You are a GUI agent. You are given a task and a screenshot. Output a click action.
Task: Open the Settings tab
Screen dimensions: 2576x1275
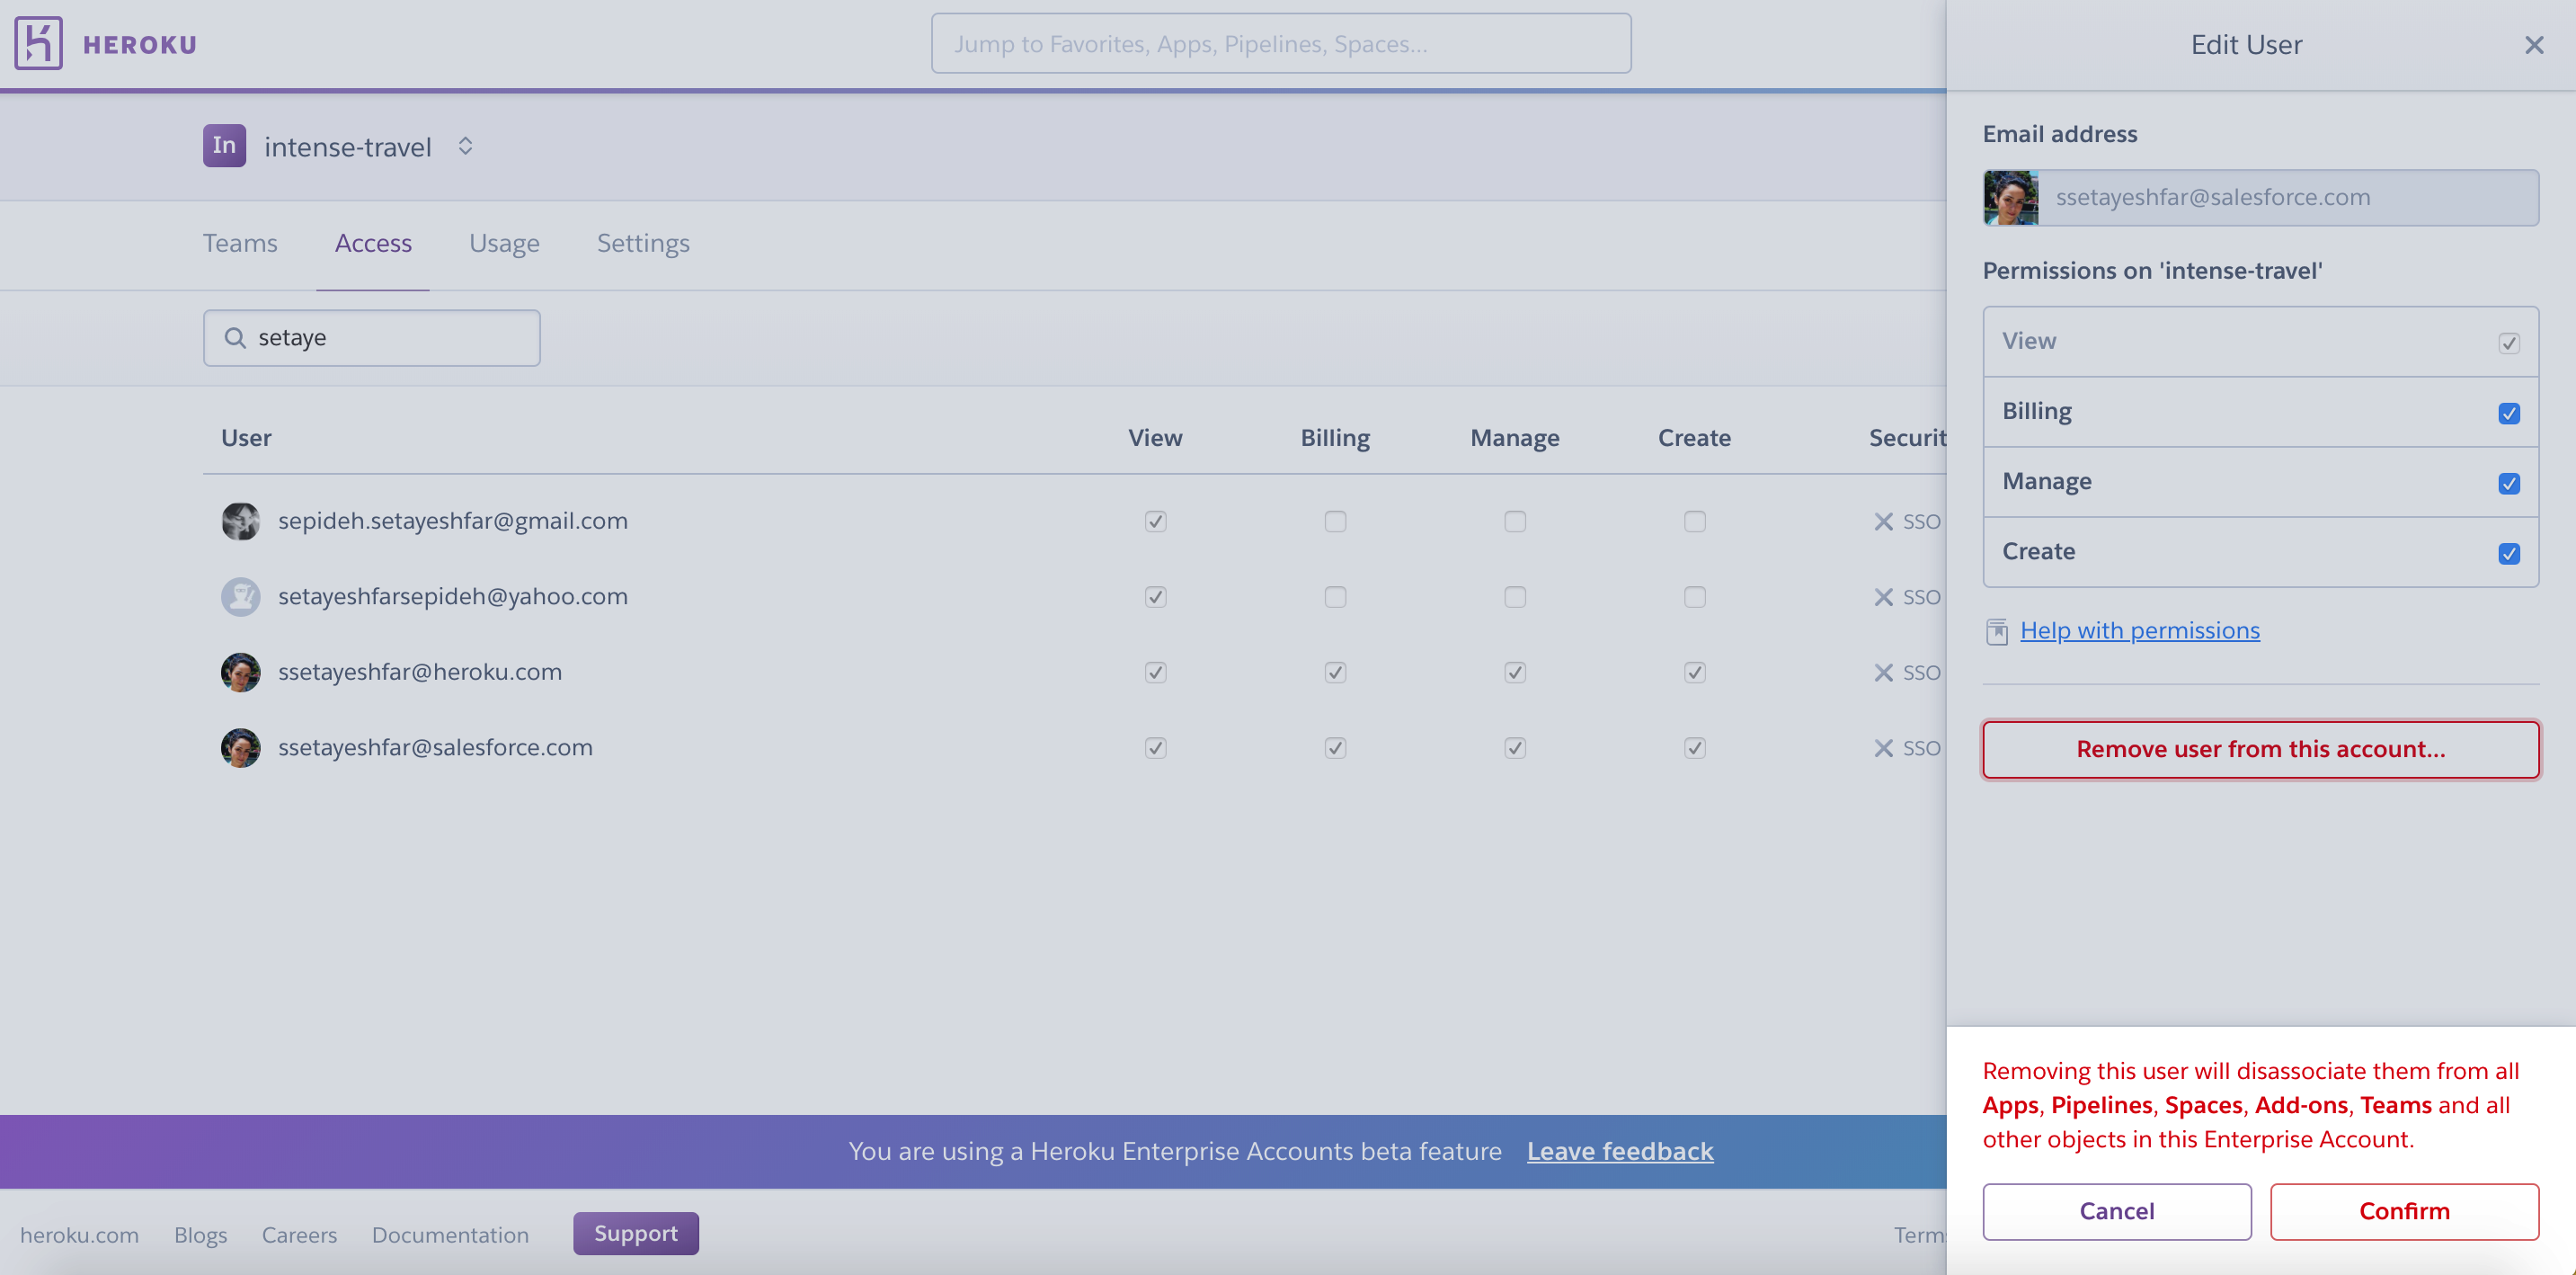point(643,243)
